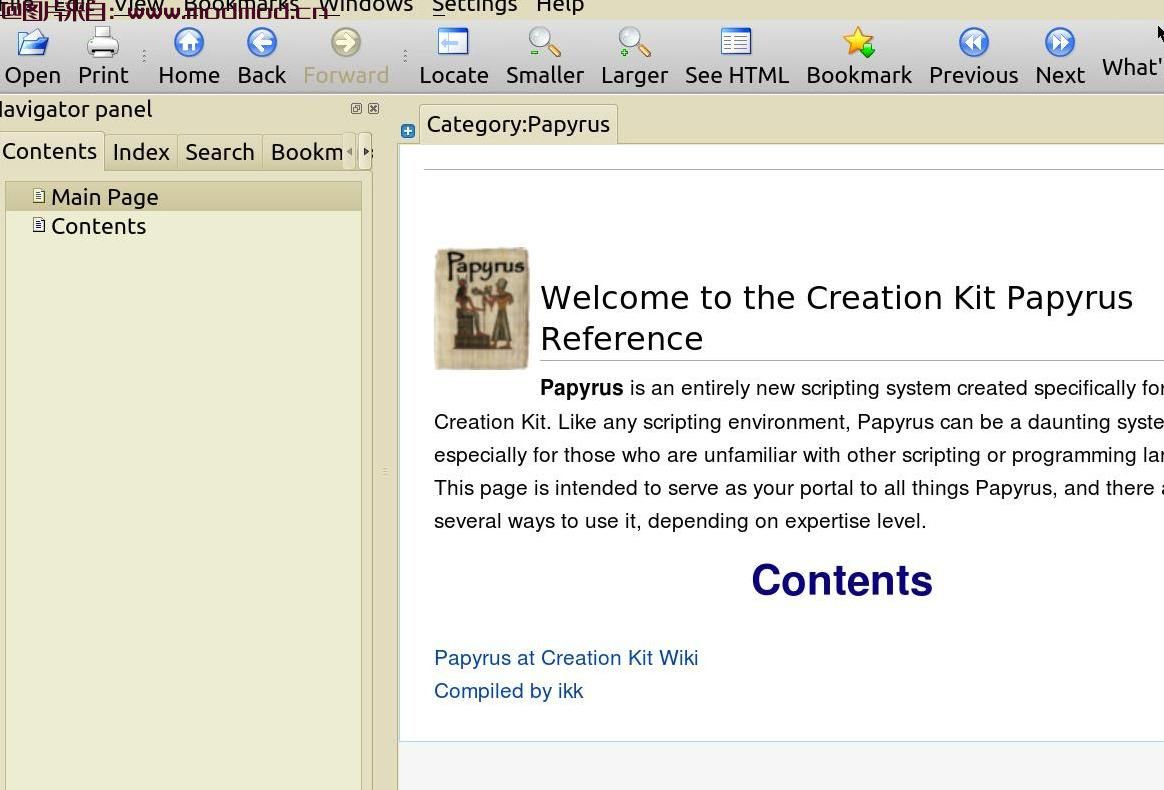Select Contents item in navigator tree
The image size is (1164, 790).
coord(183,226)
